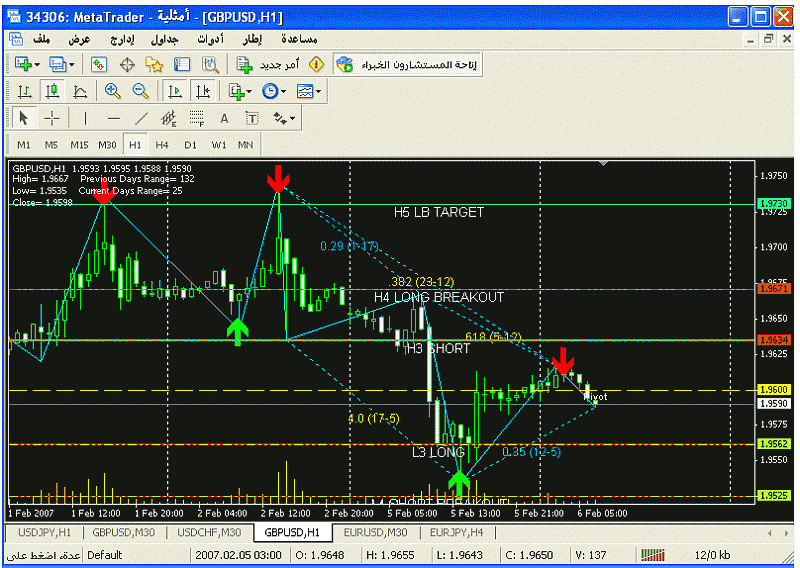
Task: Select the crosshair tool
Action: pos(52,118)
